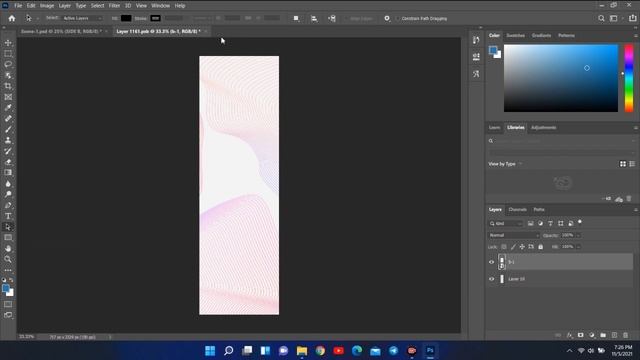Toggle the layer filter on/off switch

tap(580, 222)
